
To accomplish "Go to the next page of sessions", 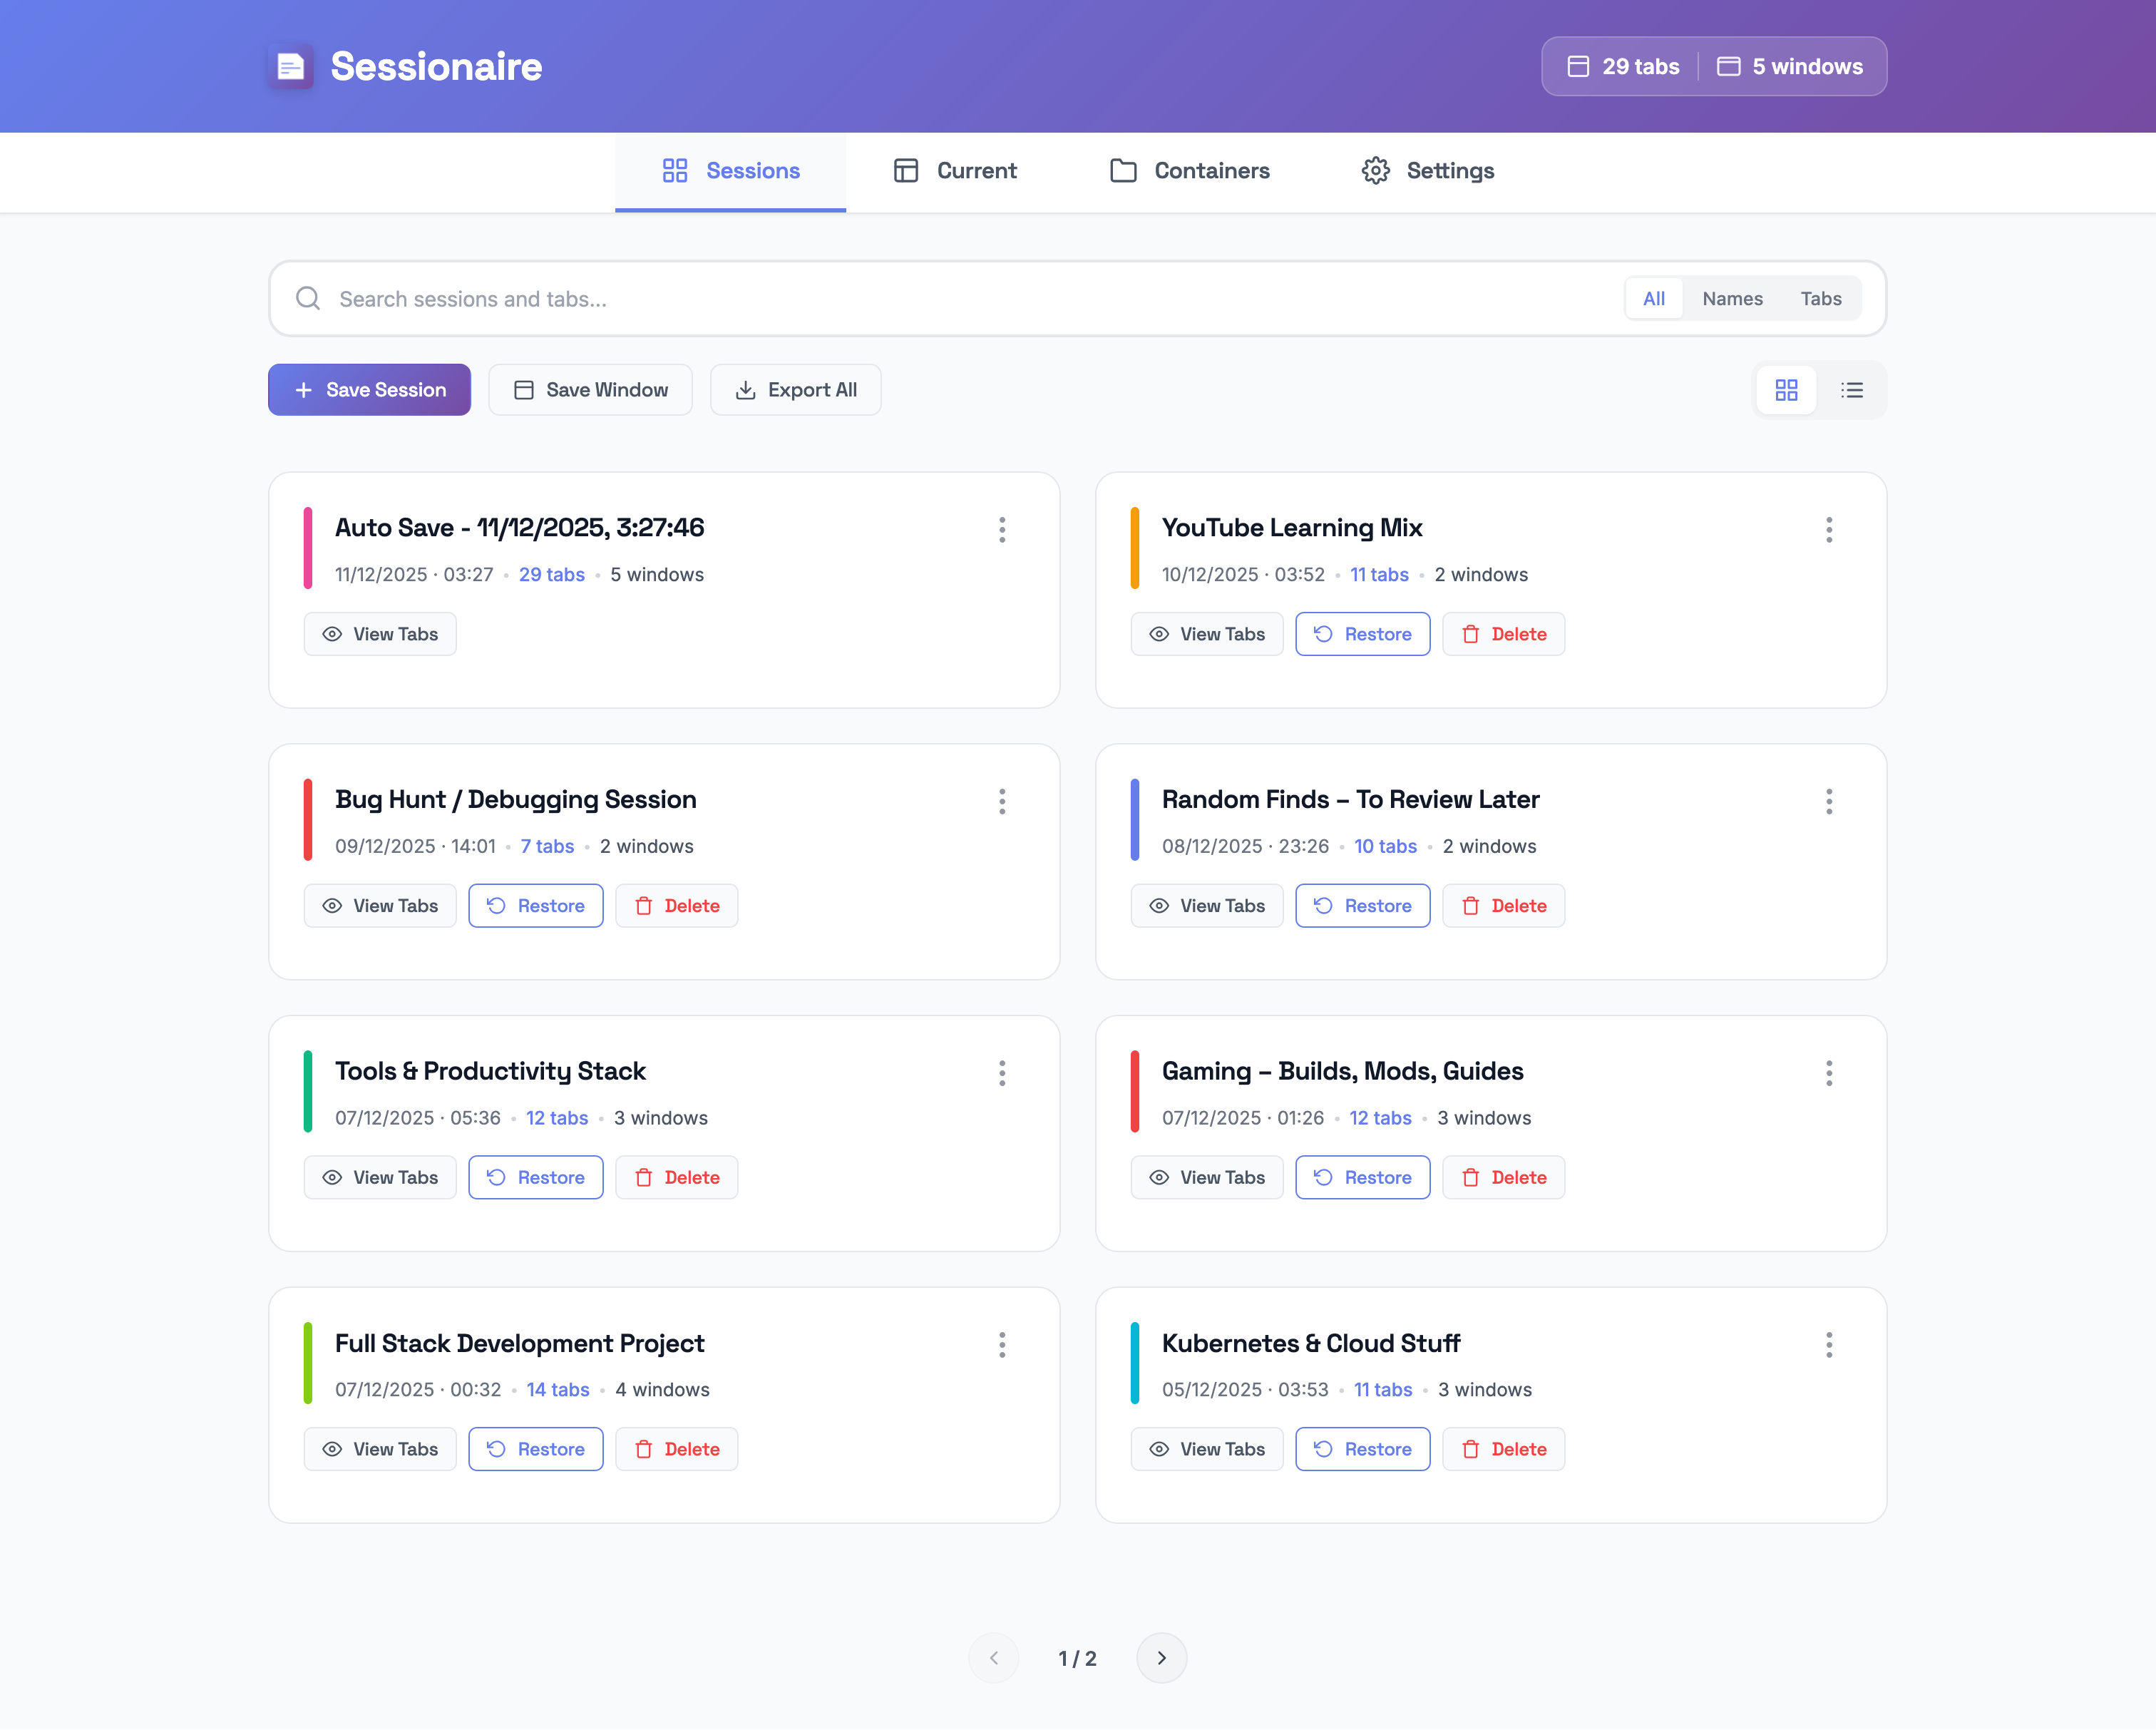I will pyautogui.click(x=1161, y=1658).
